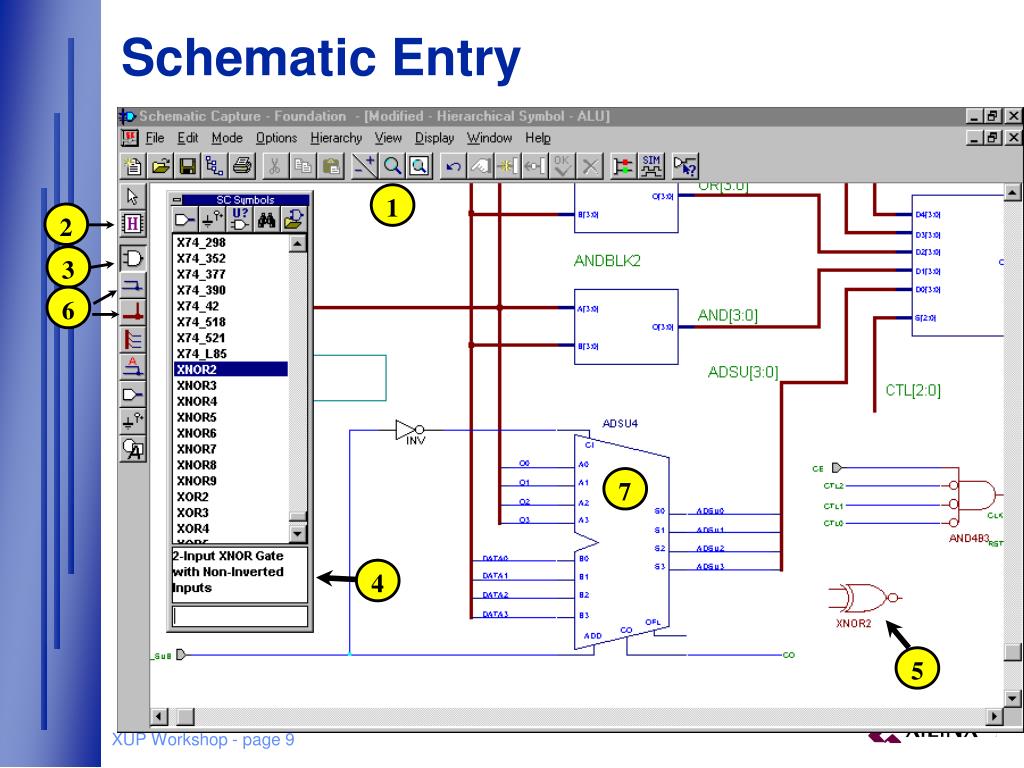The width and height of the screenshot is (1024, 768).
Task: Open the View menu
Action: (x=388, y=138)
